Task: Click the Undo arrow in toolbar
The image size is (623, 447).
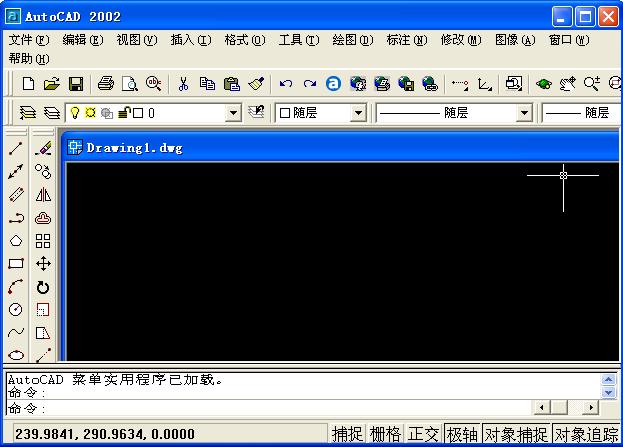Action: (287, 84)
